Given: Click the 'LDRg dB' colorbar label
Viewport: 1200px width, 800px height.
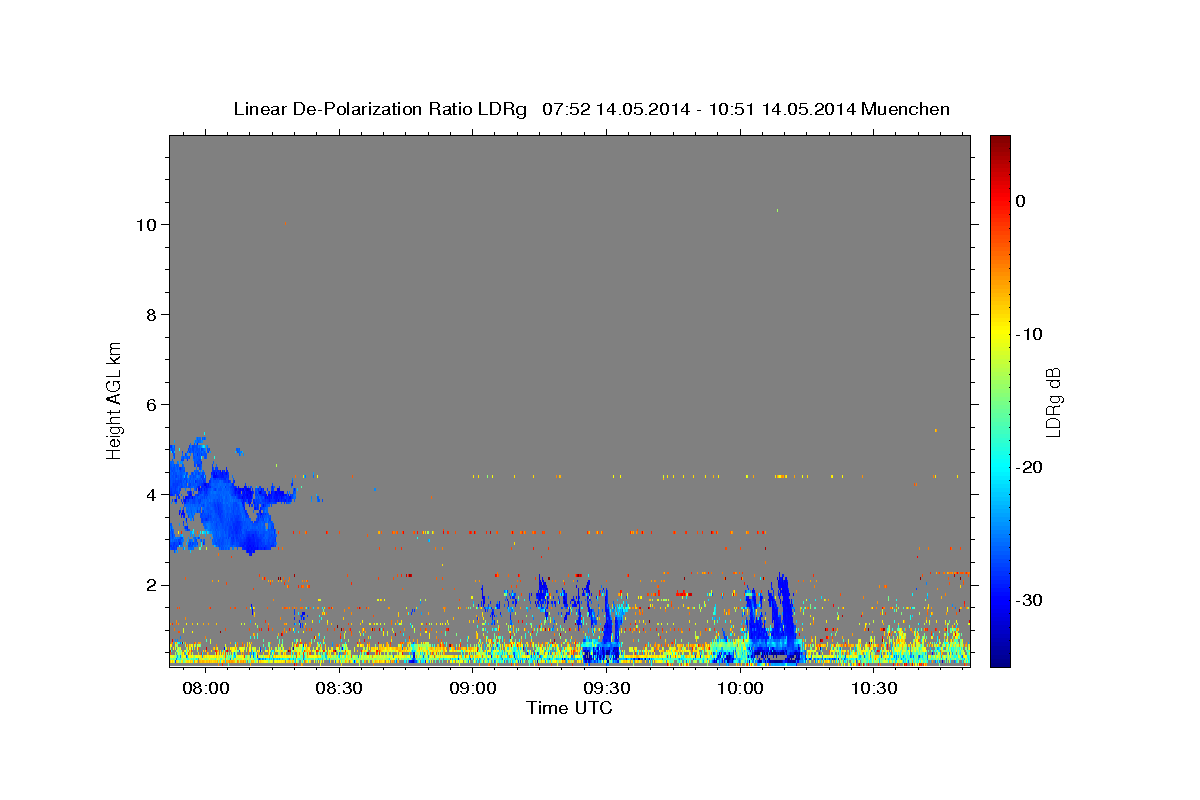Looking at the screenshot, I should [x=1053, y=401].
